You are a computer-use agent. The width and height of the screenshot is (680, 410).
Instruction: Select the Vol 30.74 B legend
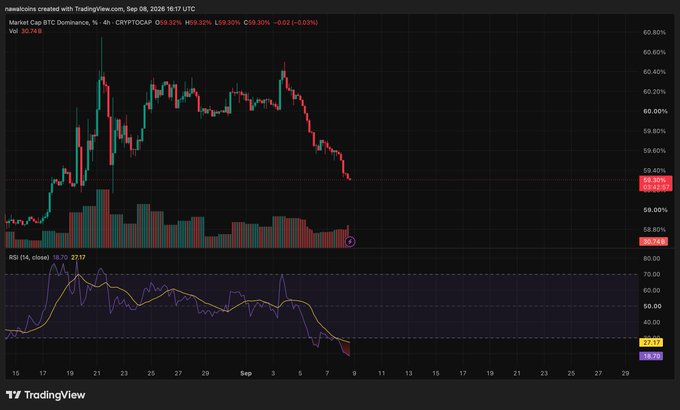pos(25,31)
